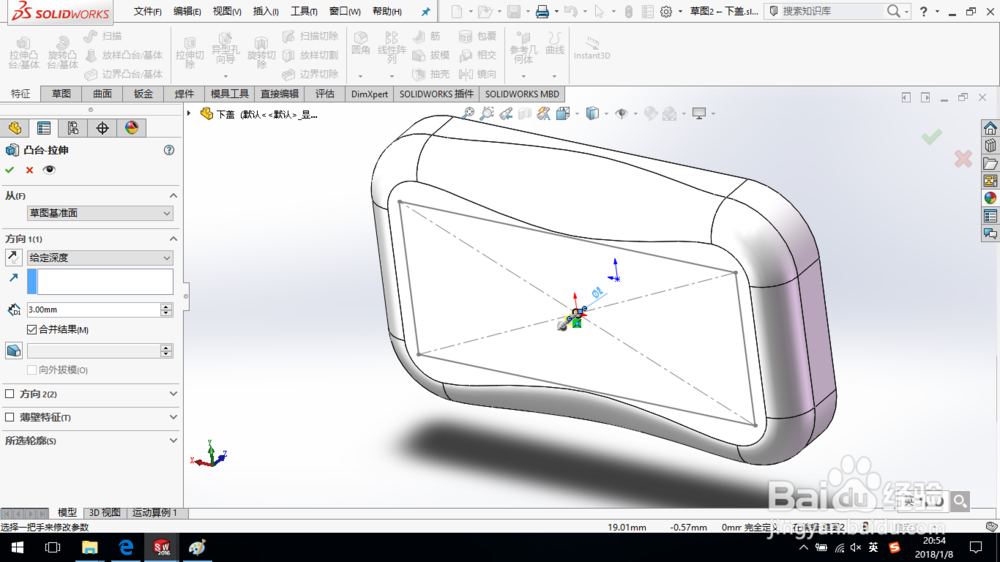The image size is (1000, 562).
Task: Click the direction of extrusion selection box
Action: click(100, 281)
